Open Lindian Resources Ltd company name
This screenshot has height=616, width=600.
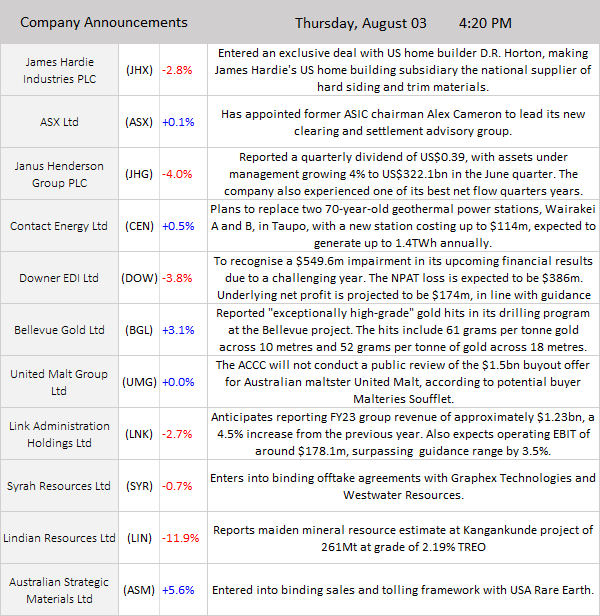59,538
